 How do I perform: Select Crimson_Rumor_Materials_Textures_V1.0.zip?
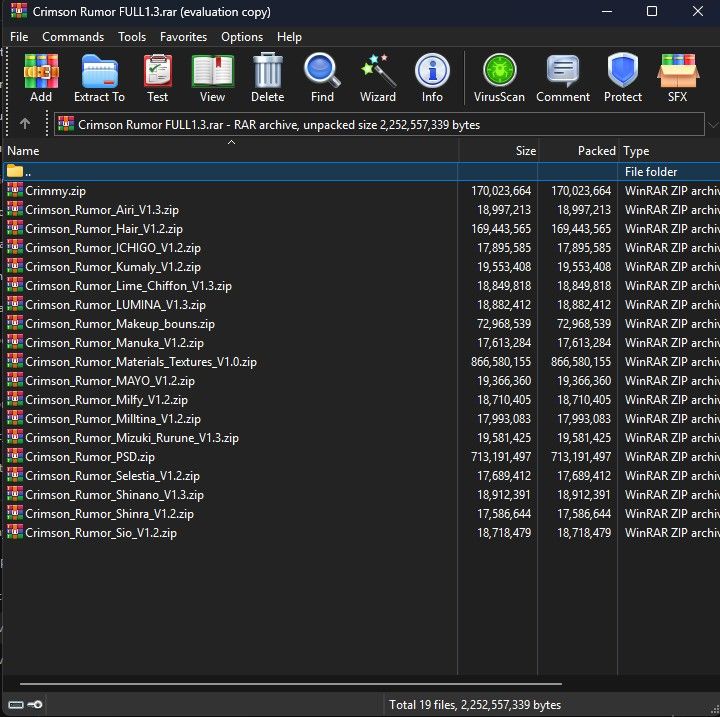point(141,361)
